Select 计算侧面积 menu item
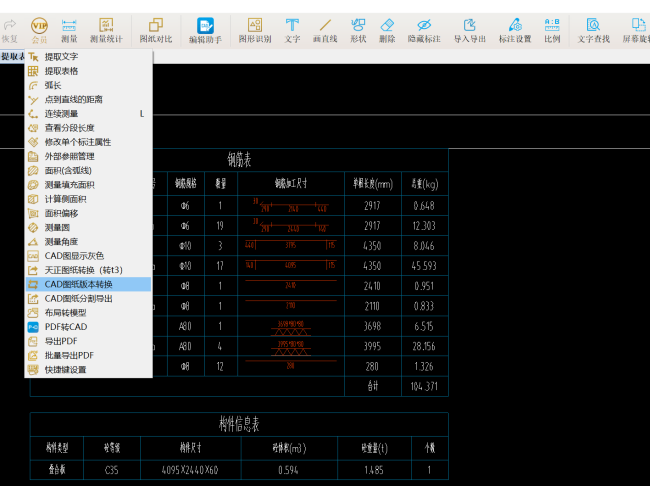This screenshot has height=486, width=651. 88,199
